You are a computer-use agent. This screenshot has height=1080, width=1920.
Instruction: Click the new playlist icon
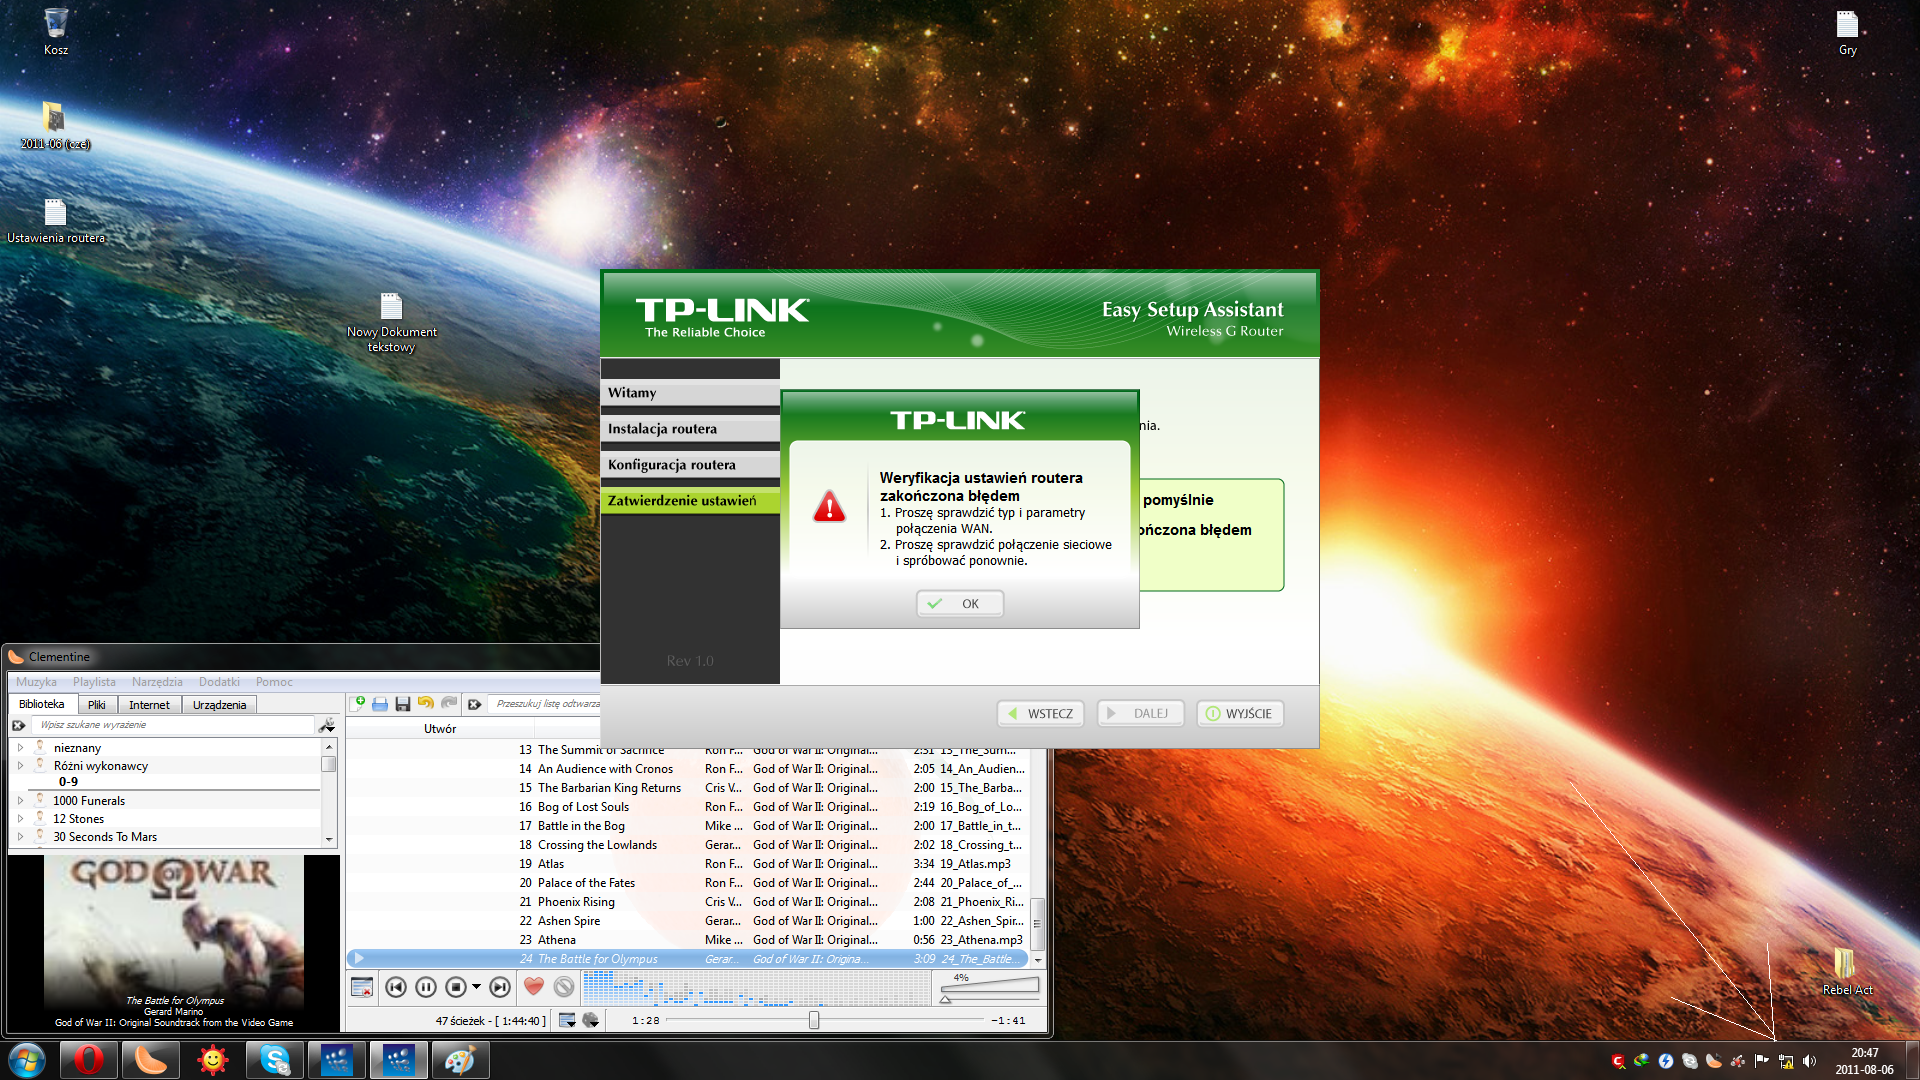pos(358,704)
